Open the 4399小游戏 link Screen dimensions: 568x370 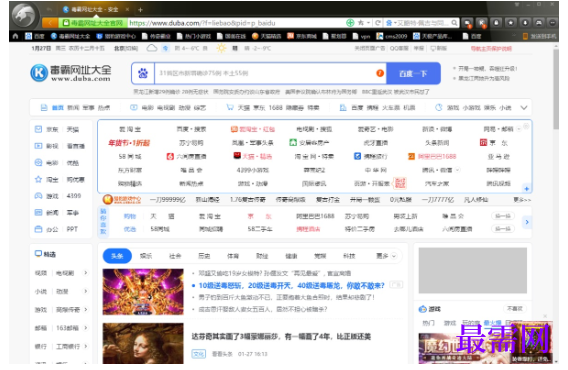[x=252, y=170]
